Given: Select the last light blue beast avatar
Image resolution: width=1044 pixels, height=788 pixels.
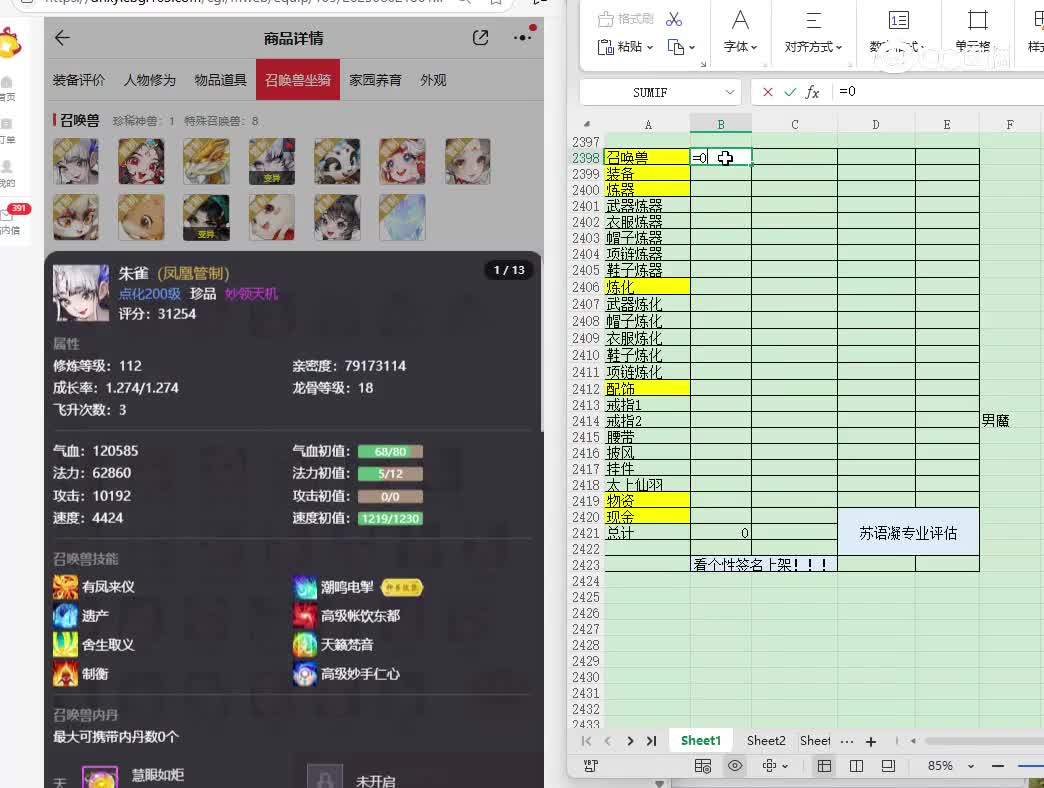Looking at the screenshot, I should [x=402, y=217].
